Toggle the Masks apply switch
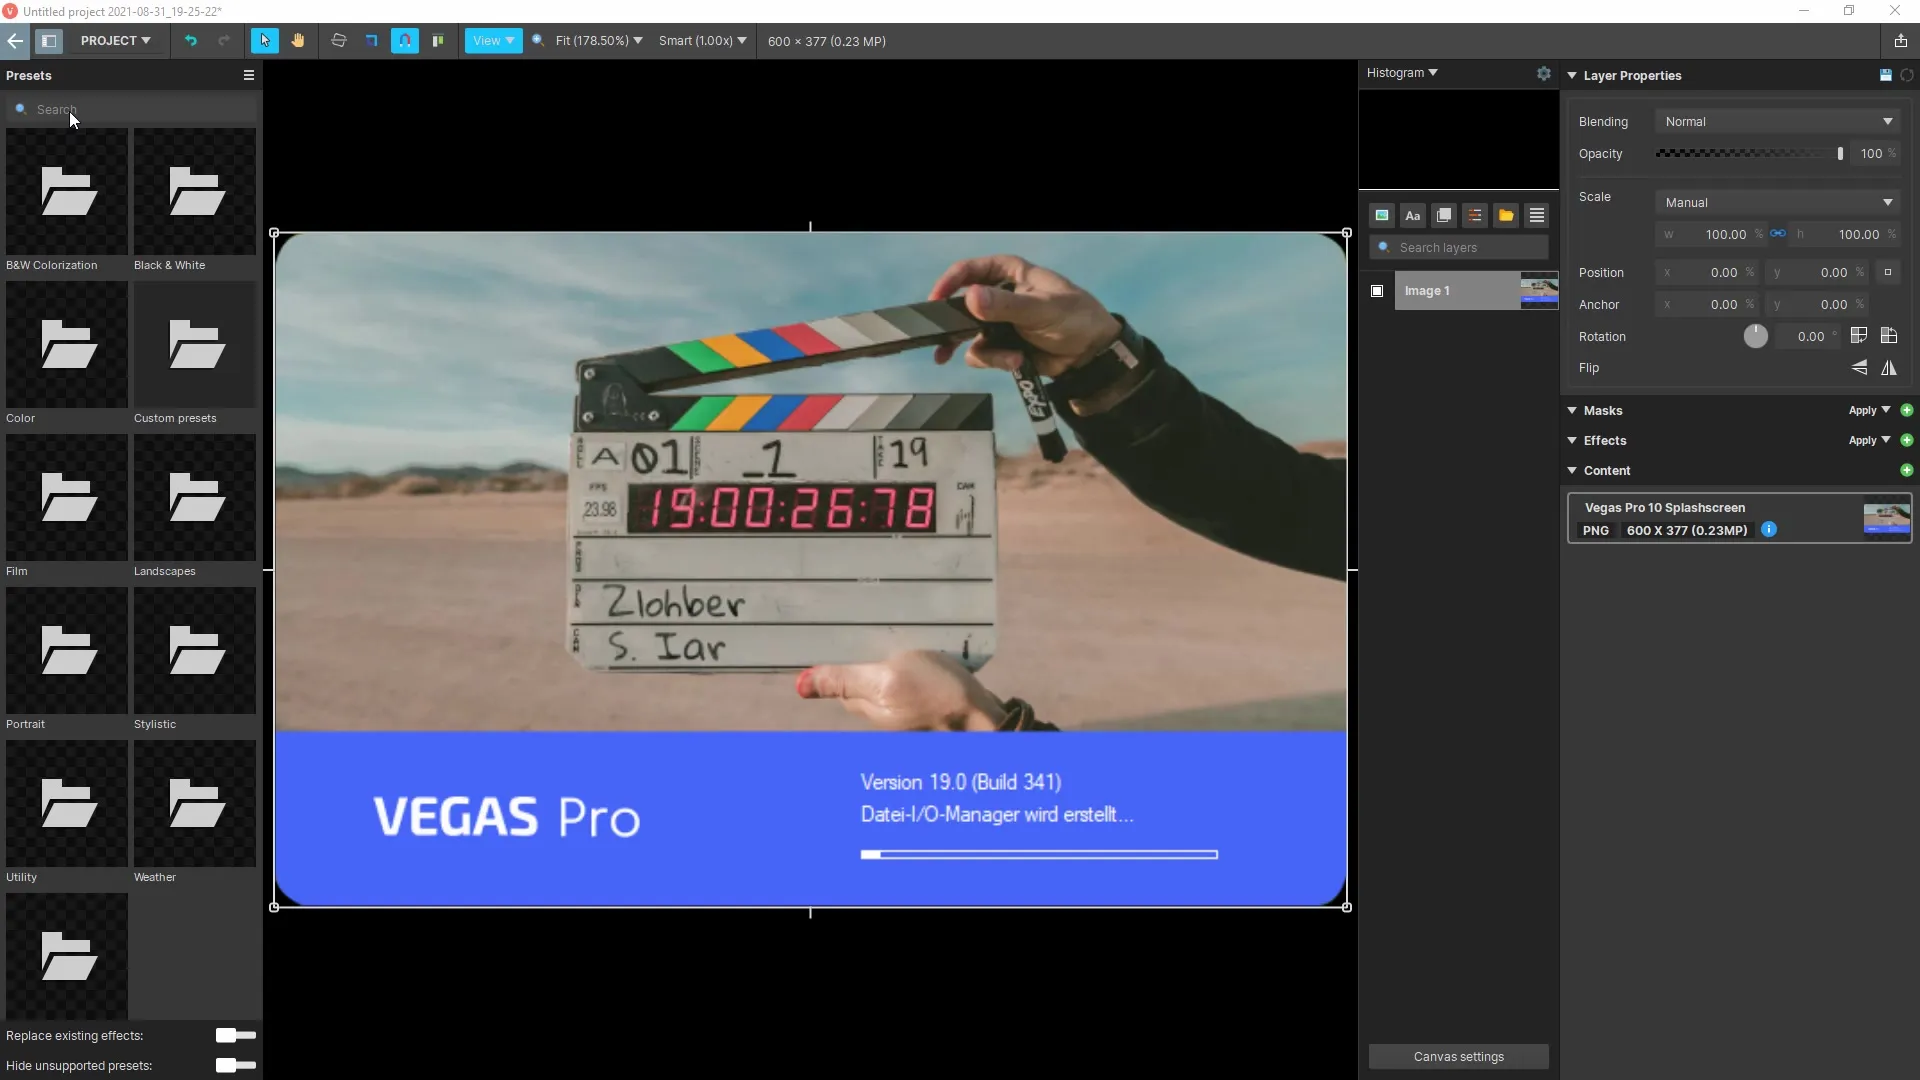Screen dimensions: 1920x1080 click(1869, 410)
